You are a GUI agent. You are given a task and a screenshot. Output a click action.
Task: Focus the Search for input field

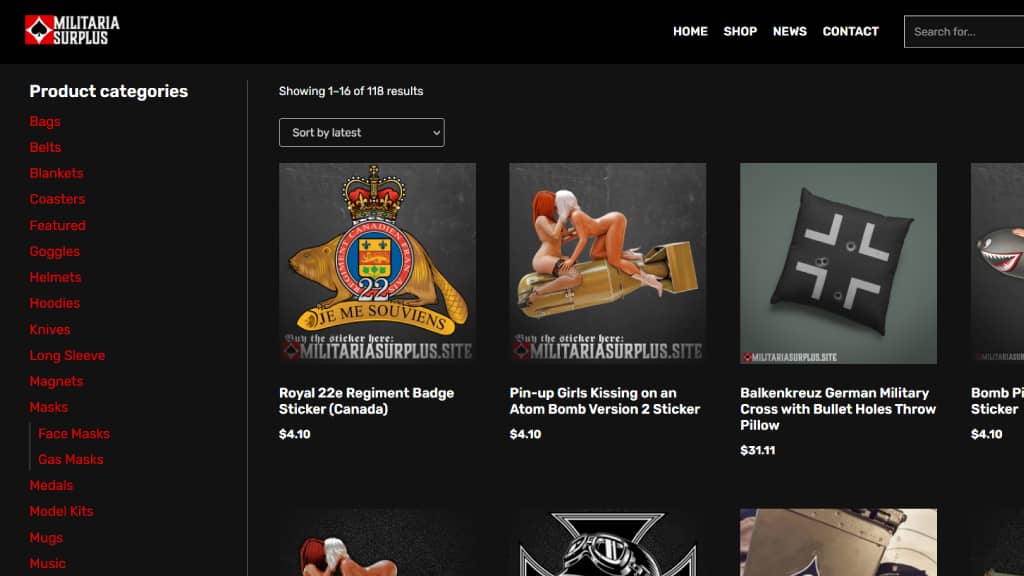click(964, 31)
